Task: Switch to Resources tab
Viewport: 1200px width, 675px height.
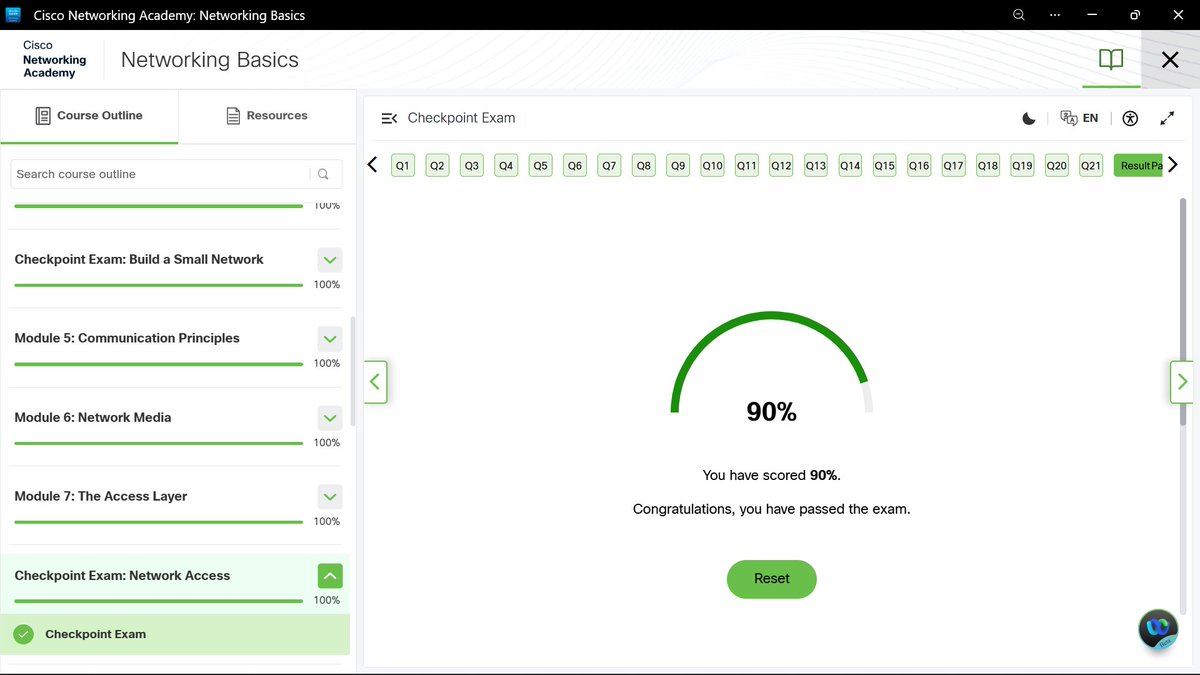Action: coord(267,116)
